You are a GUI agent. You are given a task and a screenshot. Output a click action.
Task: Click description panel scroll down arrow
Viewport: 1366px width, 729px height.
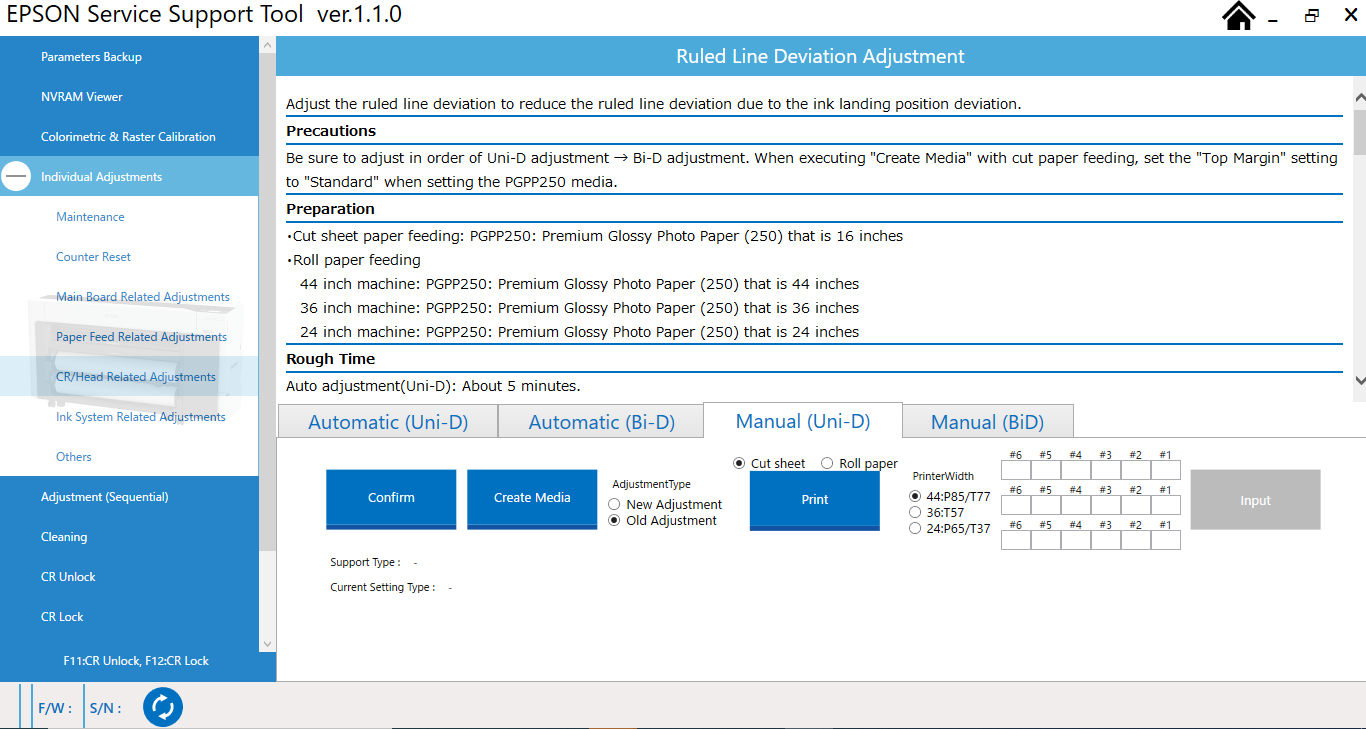point(1359,380)
